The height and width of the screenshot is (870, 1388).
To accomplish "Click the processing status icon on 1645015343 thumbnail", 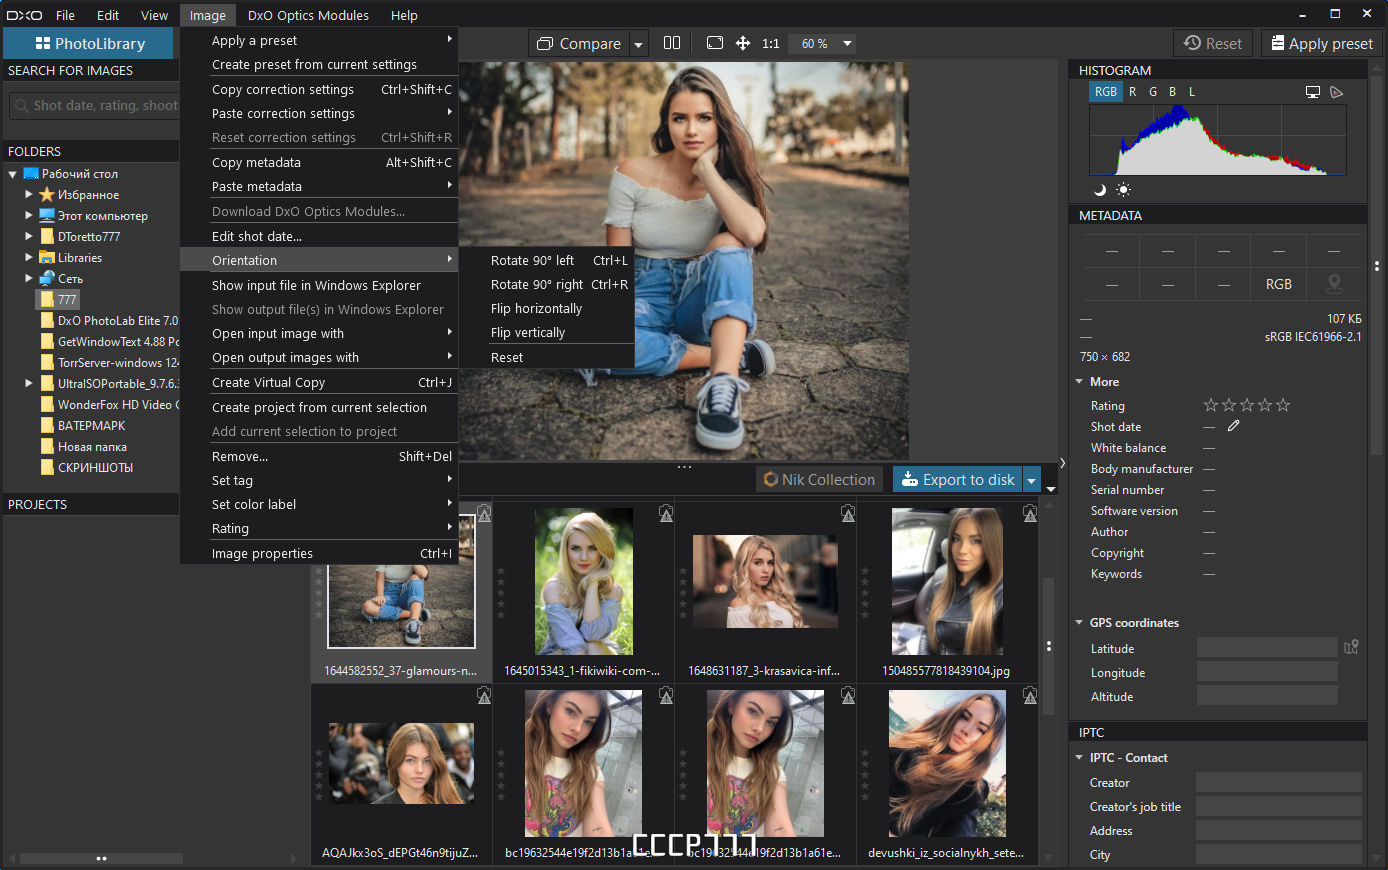I will [666, 513].
